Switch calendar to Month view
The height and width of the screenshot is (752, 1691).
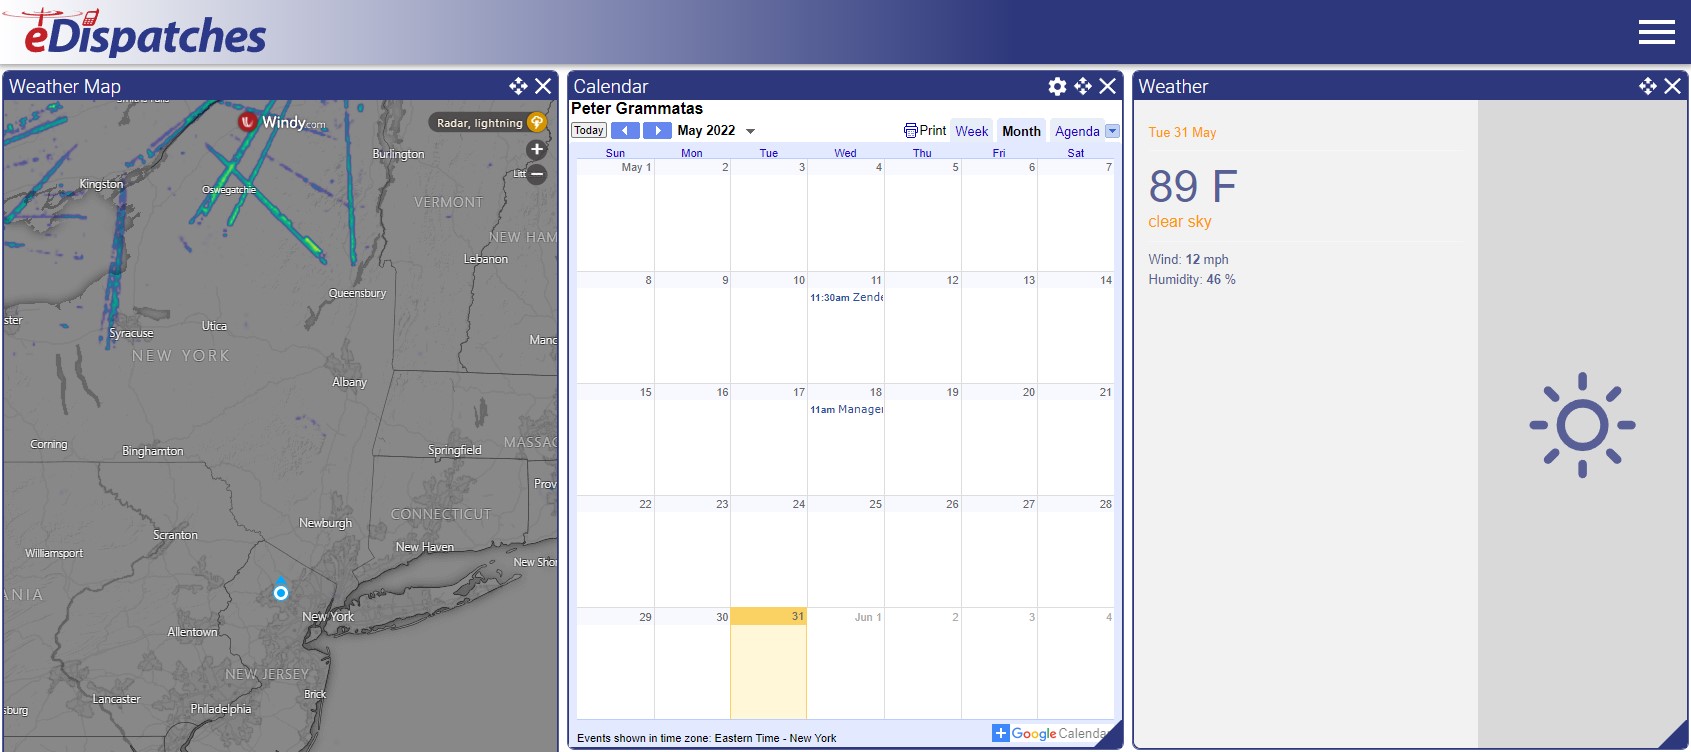coord(1021,131)
